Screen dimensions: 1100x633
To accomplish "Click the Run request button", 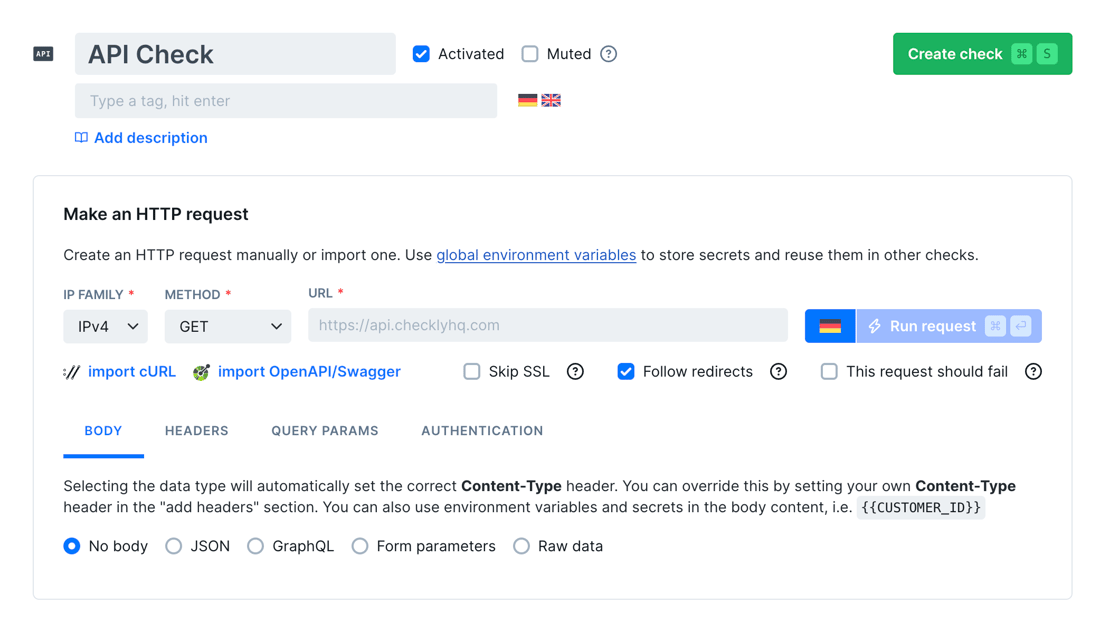I will pyautogui.click(x=949, y=326).
